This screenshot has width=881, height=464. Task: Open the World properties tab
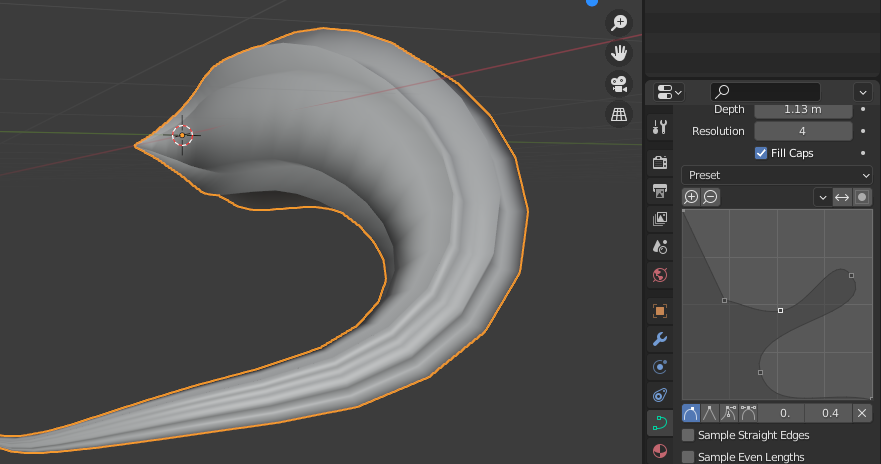[x=660, y=275]
